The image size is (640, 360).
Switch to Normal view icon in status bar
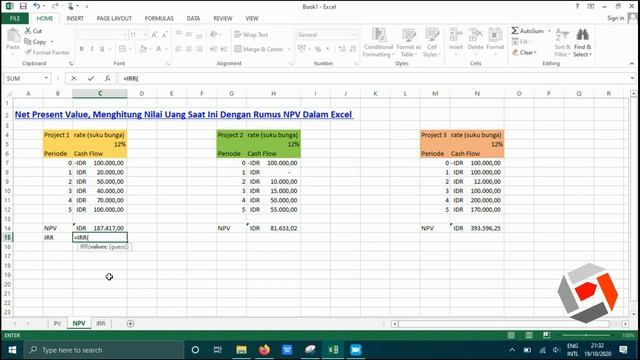[511, 335]
